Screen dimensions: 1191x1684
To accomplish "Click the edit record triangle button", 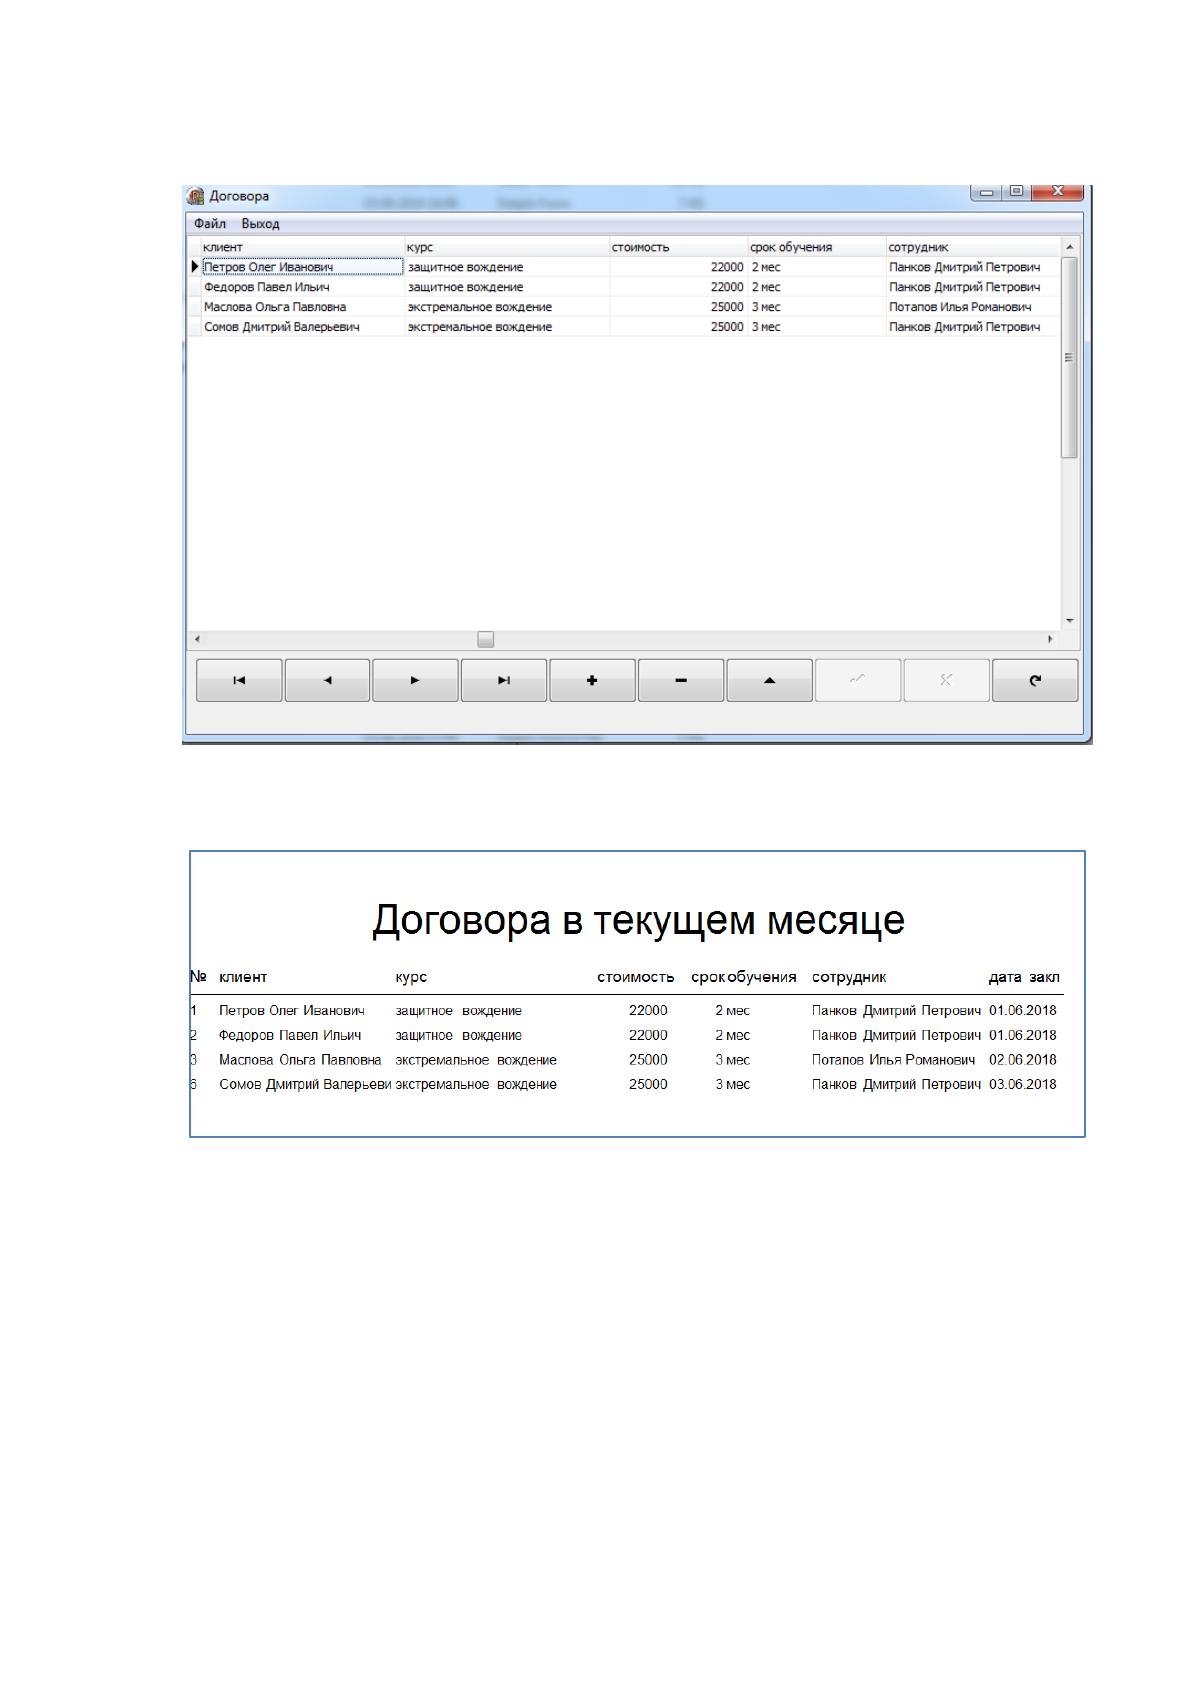I will coord(769,680).
